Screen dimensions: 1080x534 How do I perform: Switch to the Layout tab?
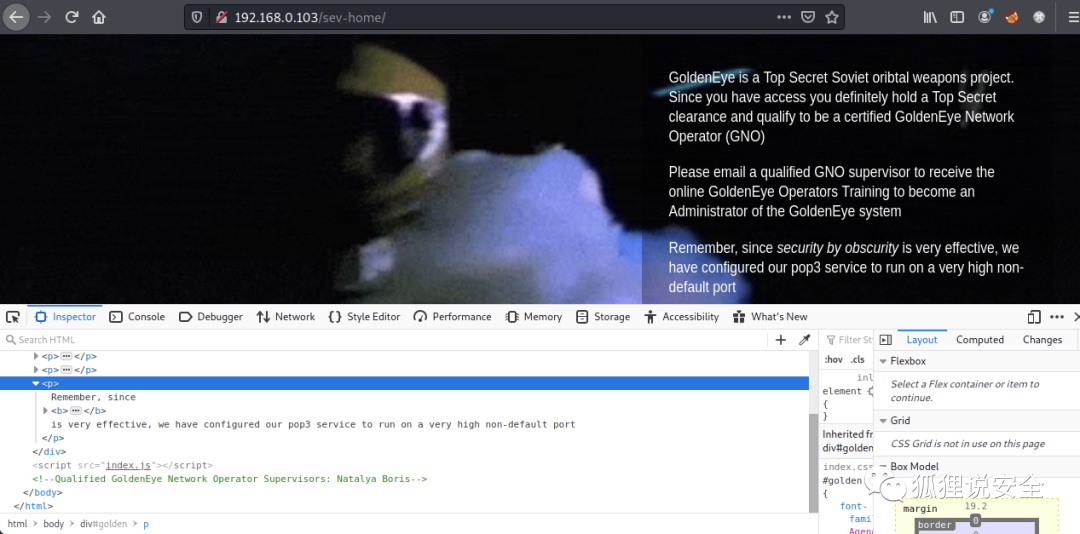pos(922,340)
